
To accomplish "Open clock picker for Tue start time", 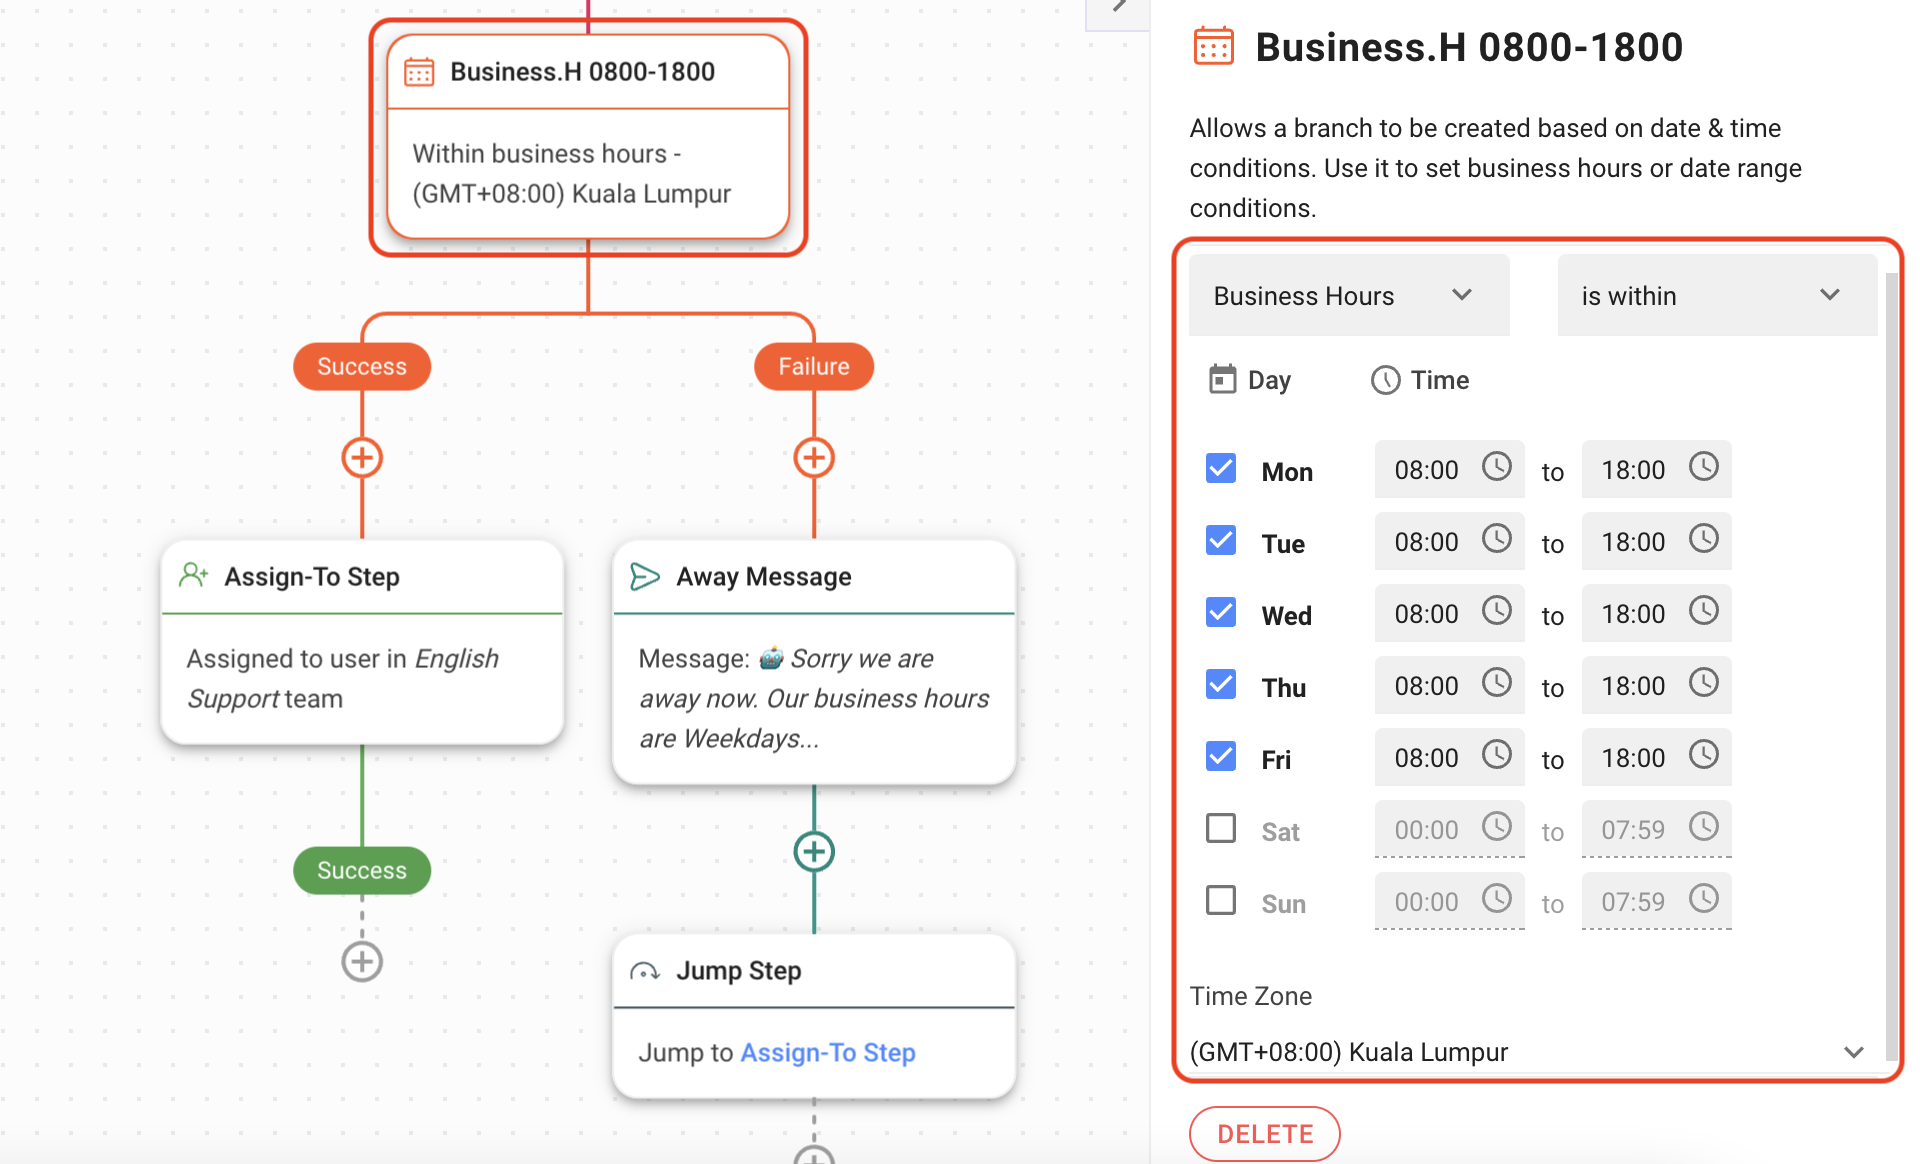I will [1497, 539].
